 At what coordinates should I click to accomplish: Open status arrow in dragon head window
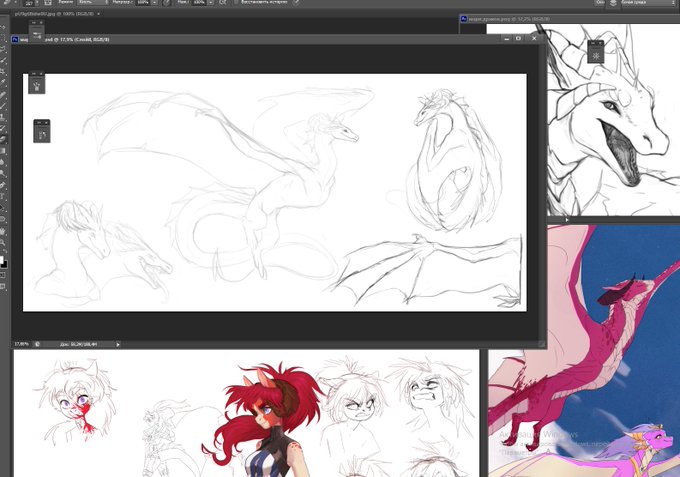click(x=566, y=220)
